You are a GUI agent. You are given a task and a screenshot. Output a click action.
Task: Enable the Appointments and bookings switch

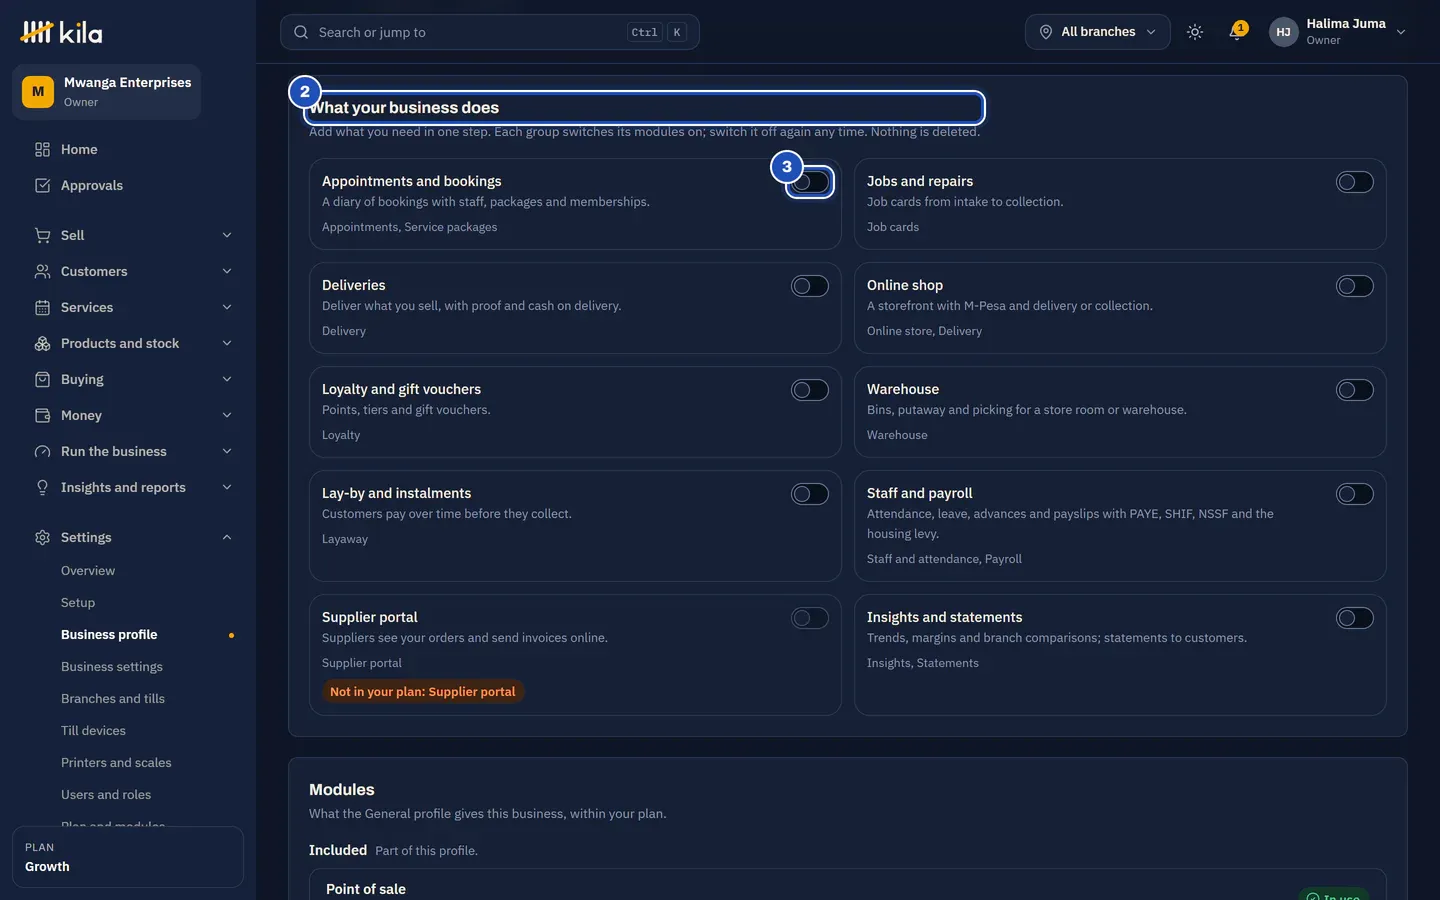click(x=810, y=182)
